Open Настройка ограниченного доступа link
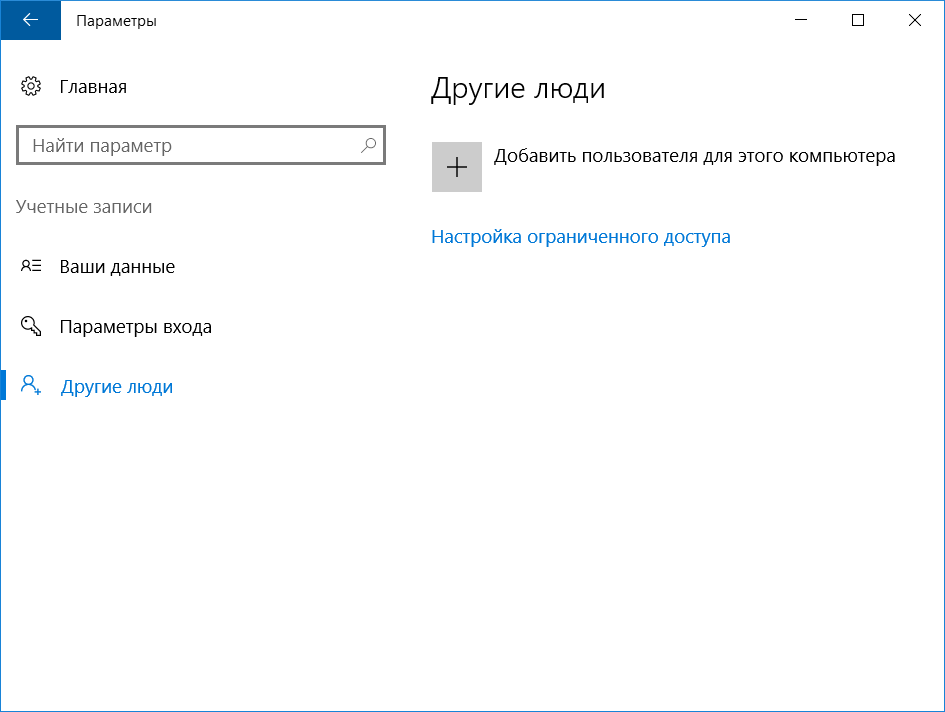The image size is (945, 712). [x=581, y=237]
